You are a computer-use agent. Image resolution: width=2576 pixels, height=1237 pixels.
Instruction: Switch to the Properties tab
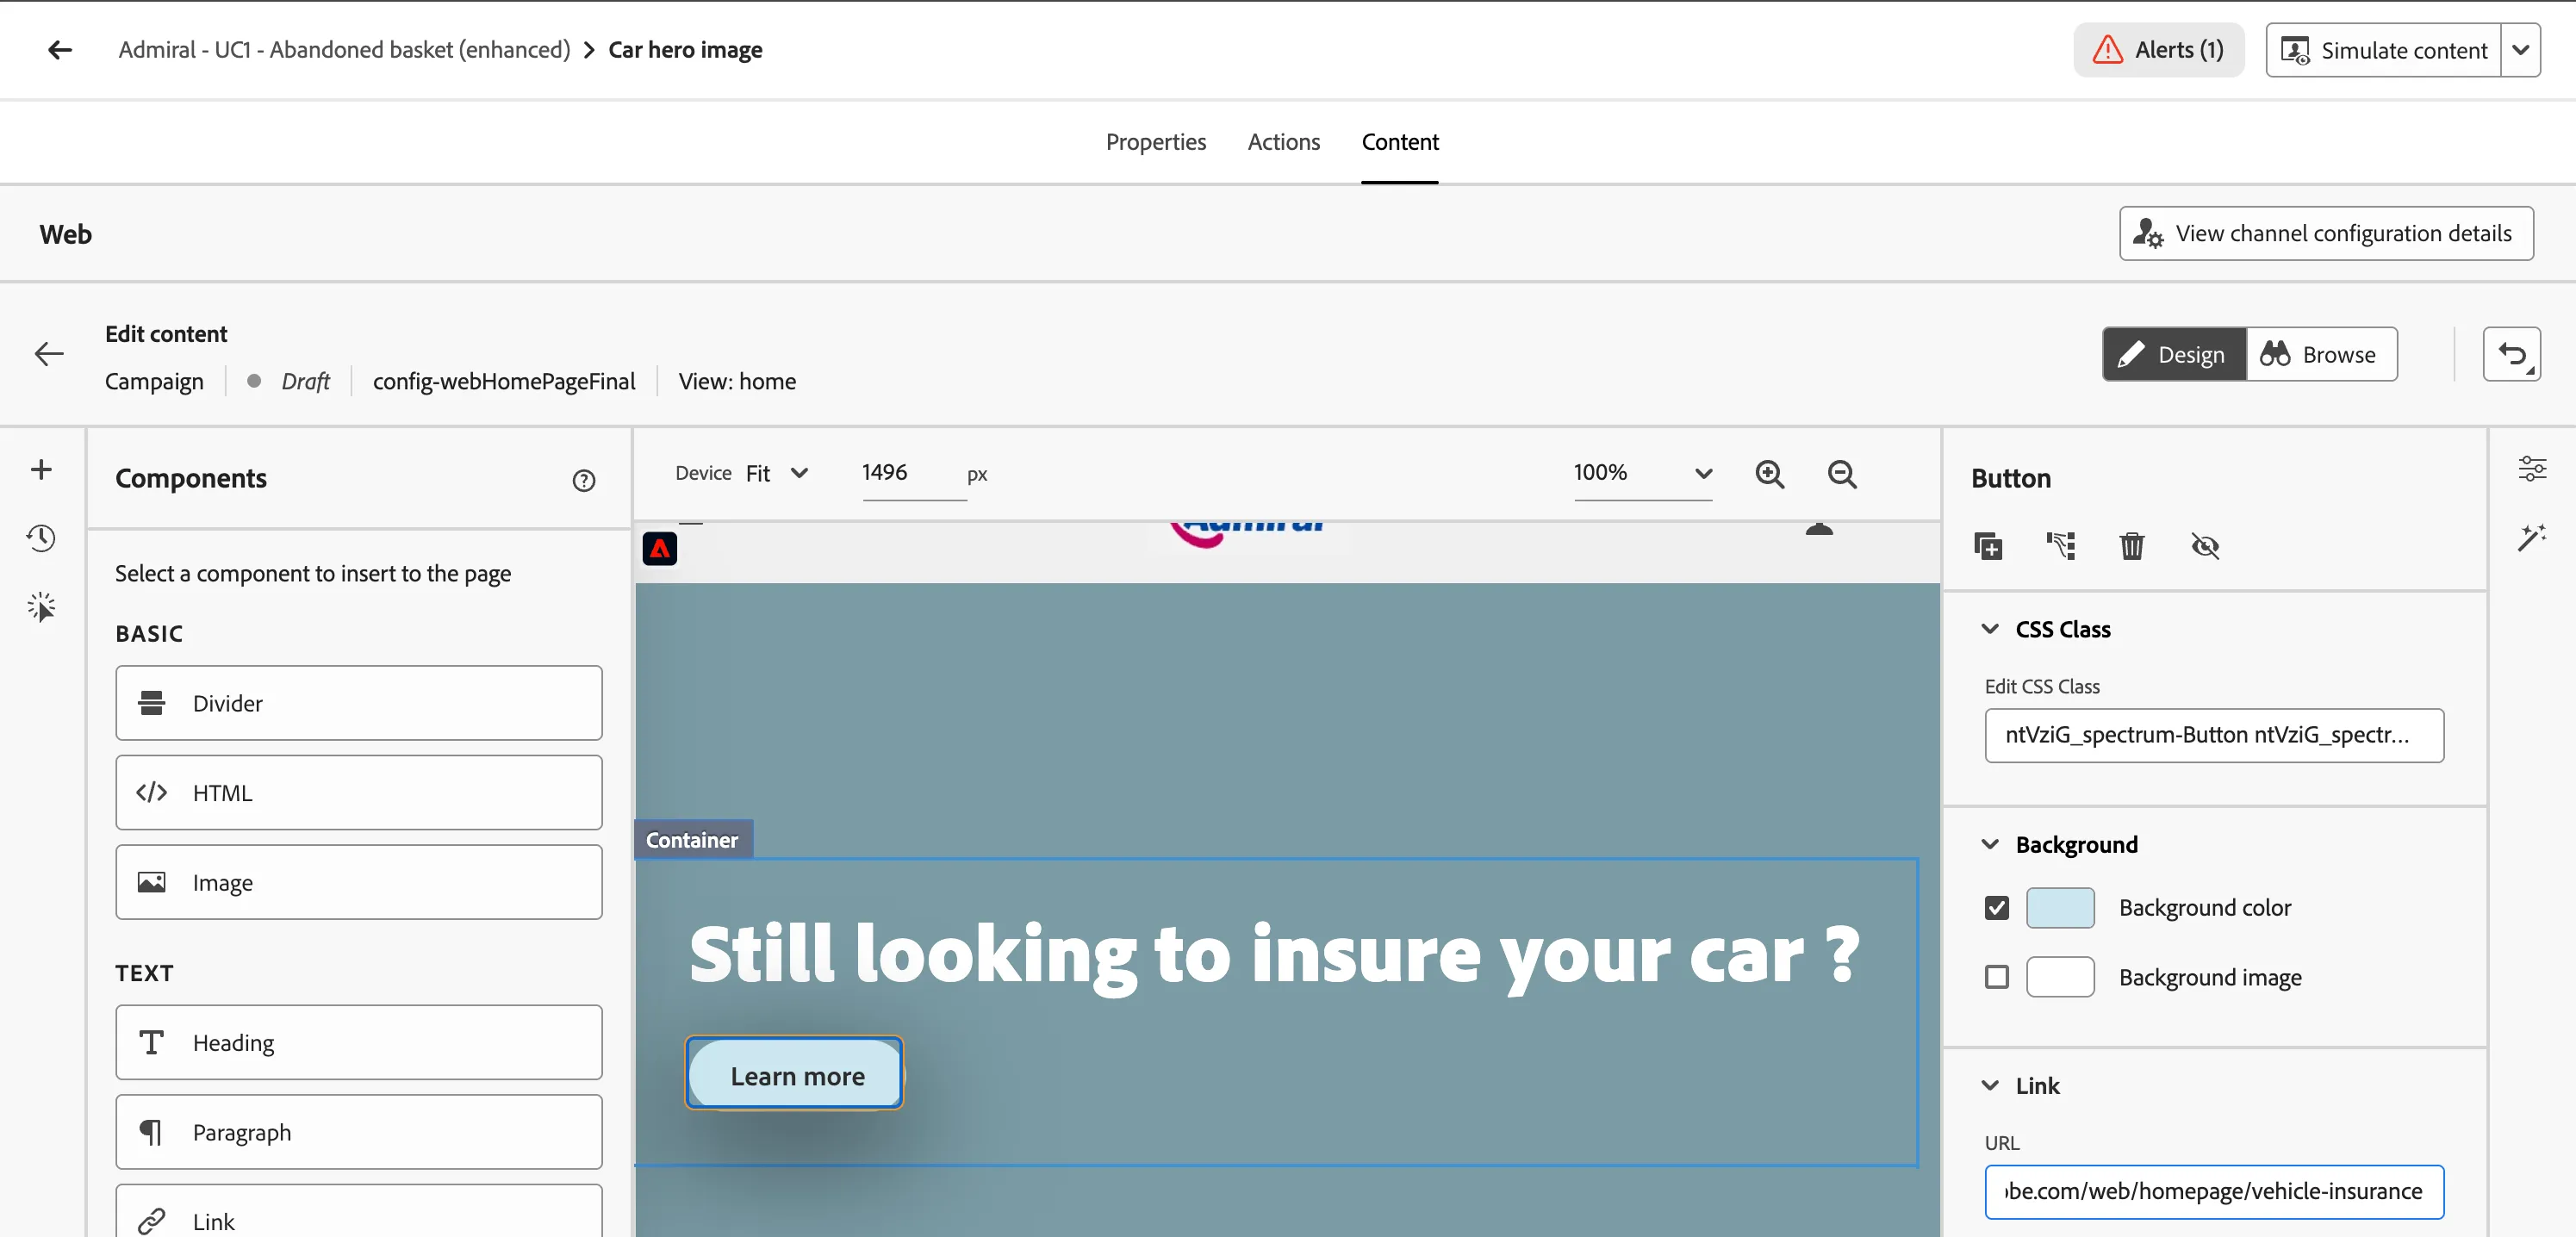pos(1156,142)
